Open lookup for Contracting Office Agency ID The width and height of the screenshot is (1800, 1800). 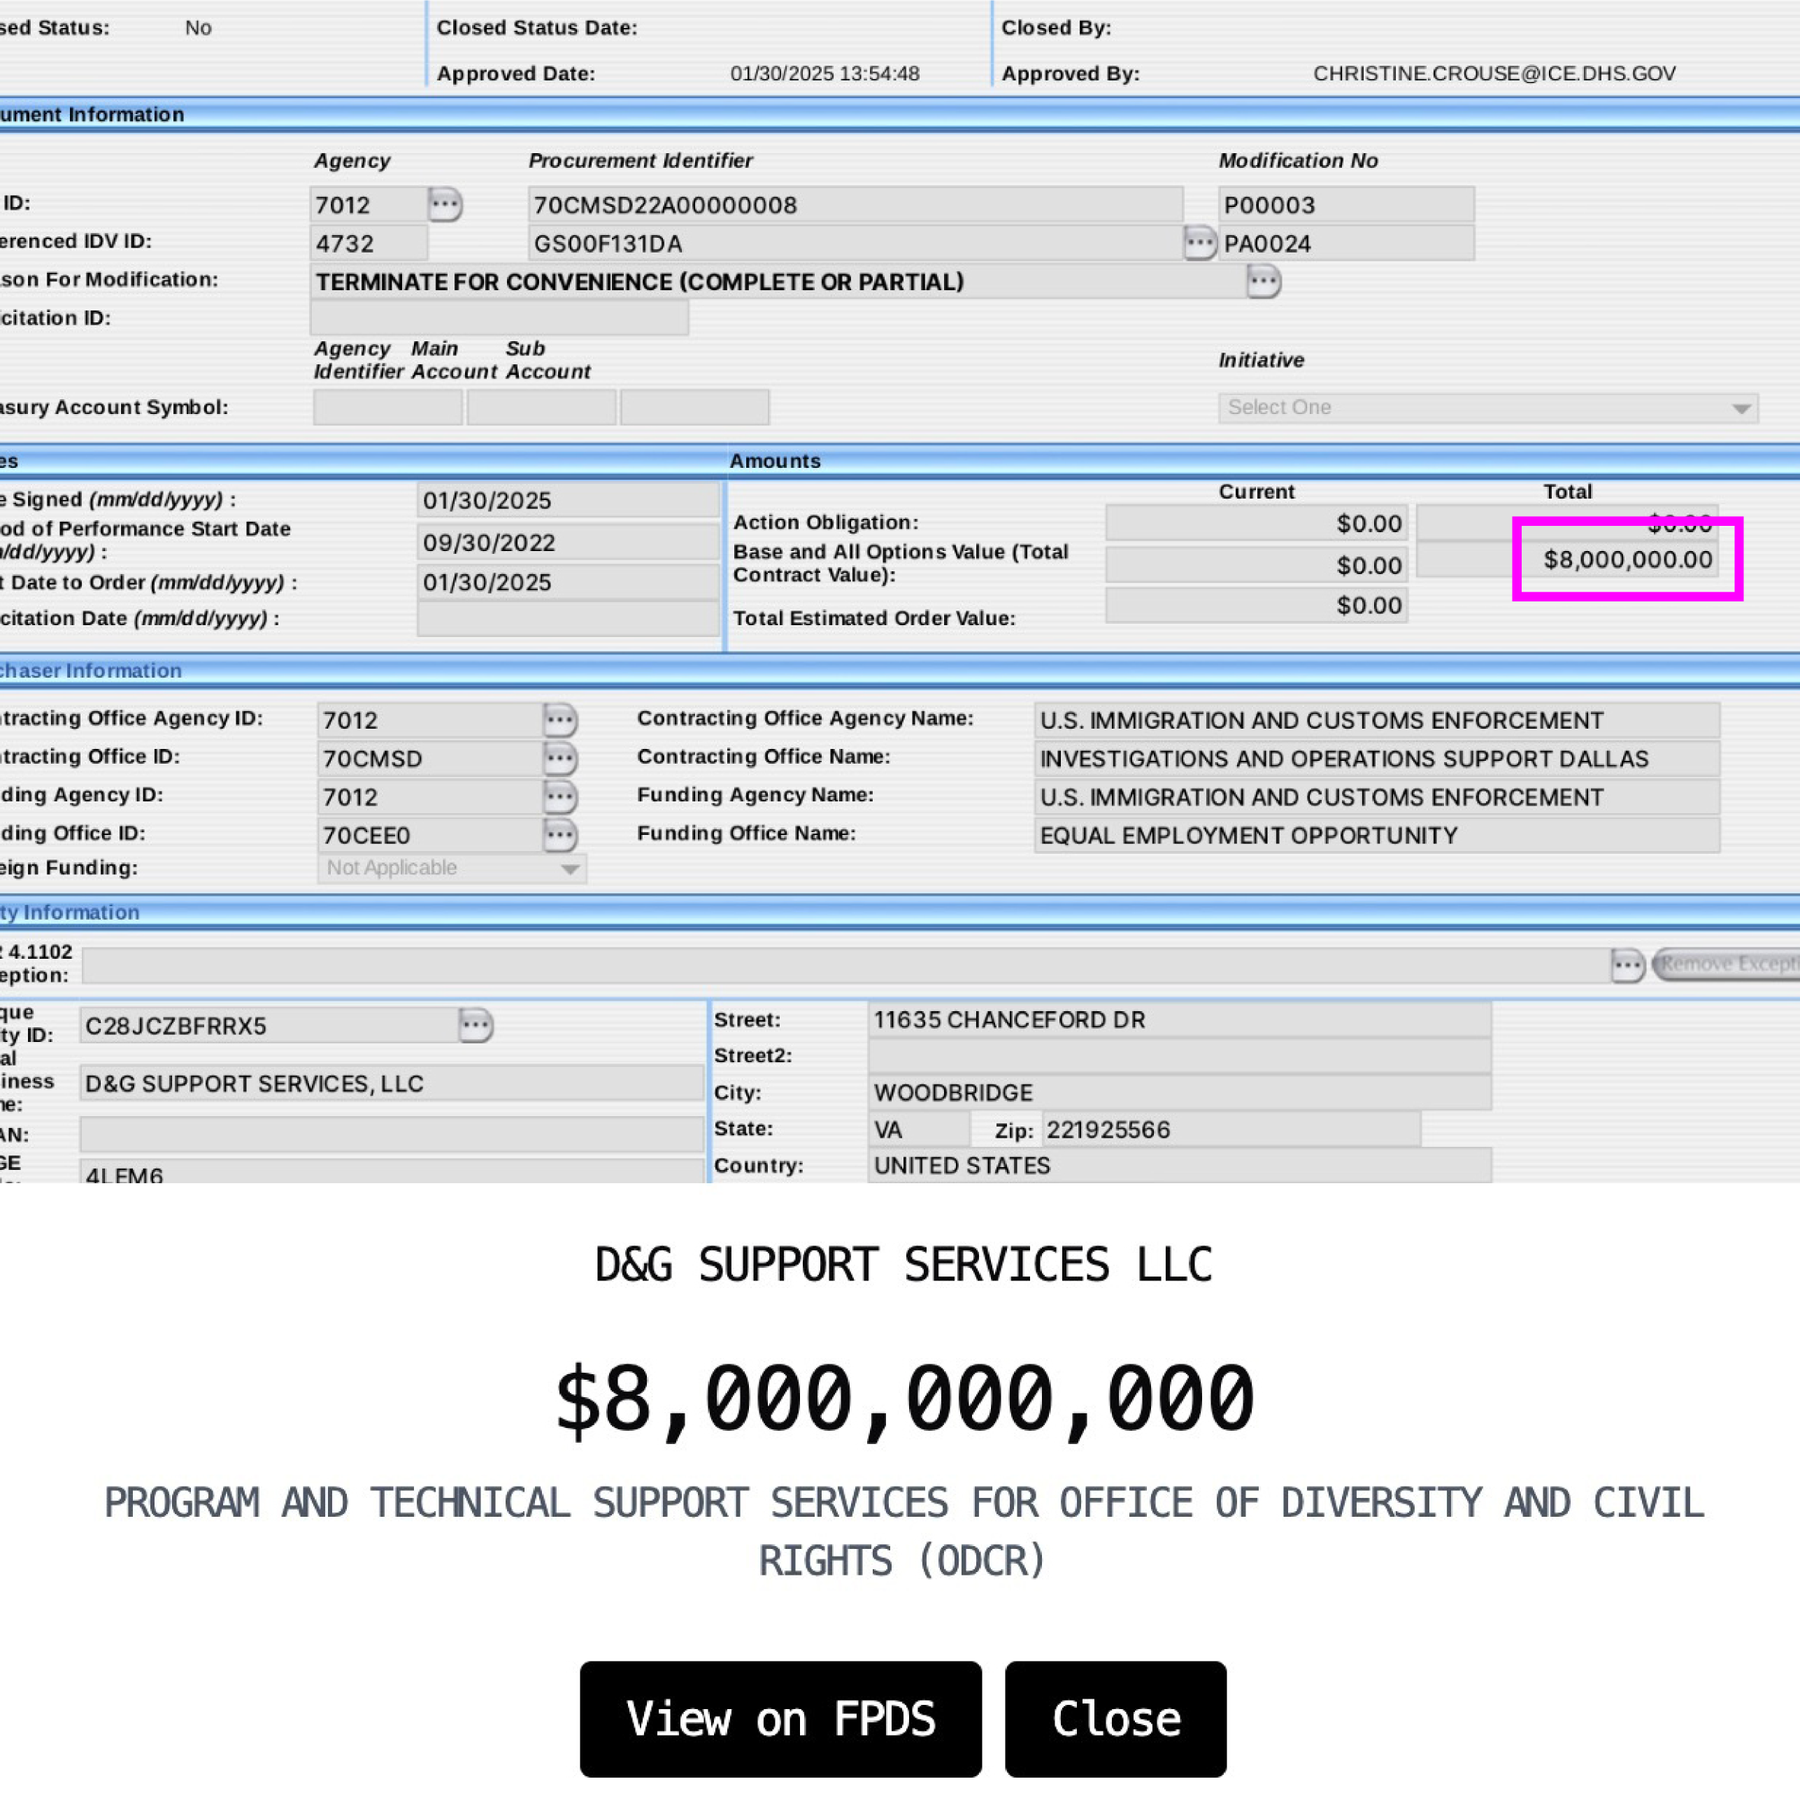[560, 719]
